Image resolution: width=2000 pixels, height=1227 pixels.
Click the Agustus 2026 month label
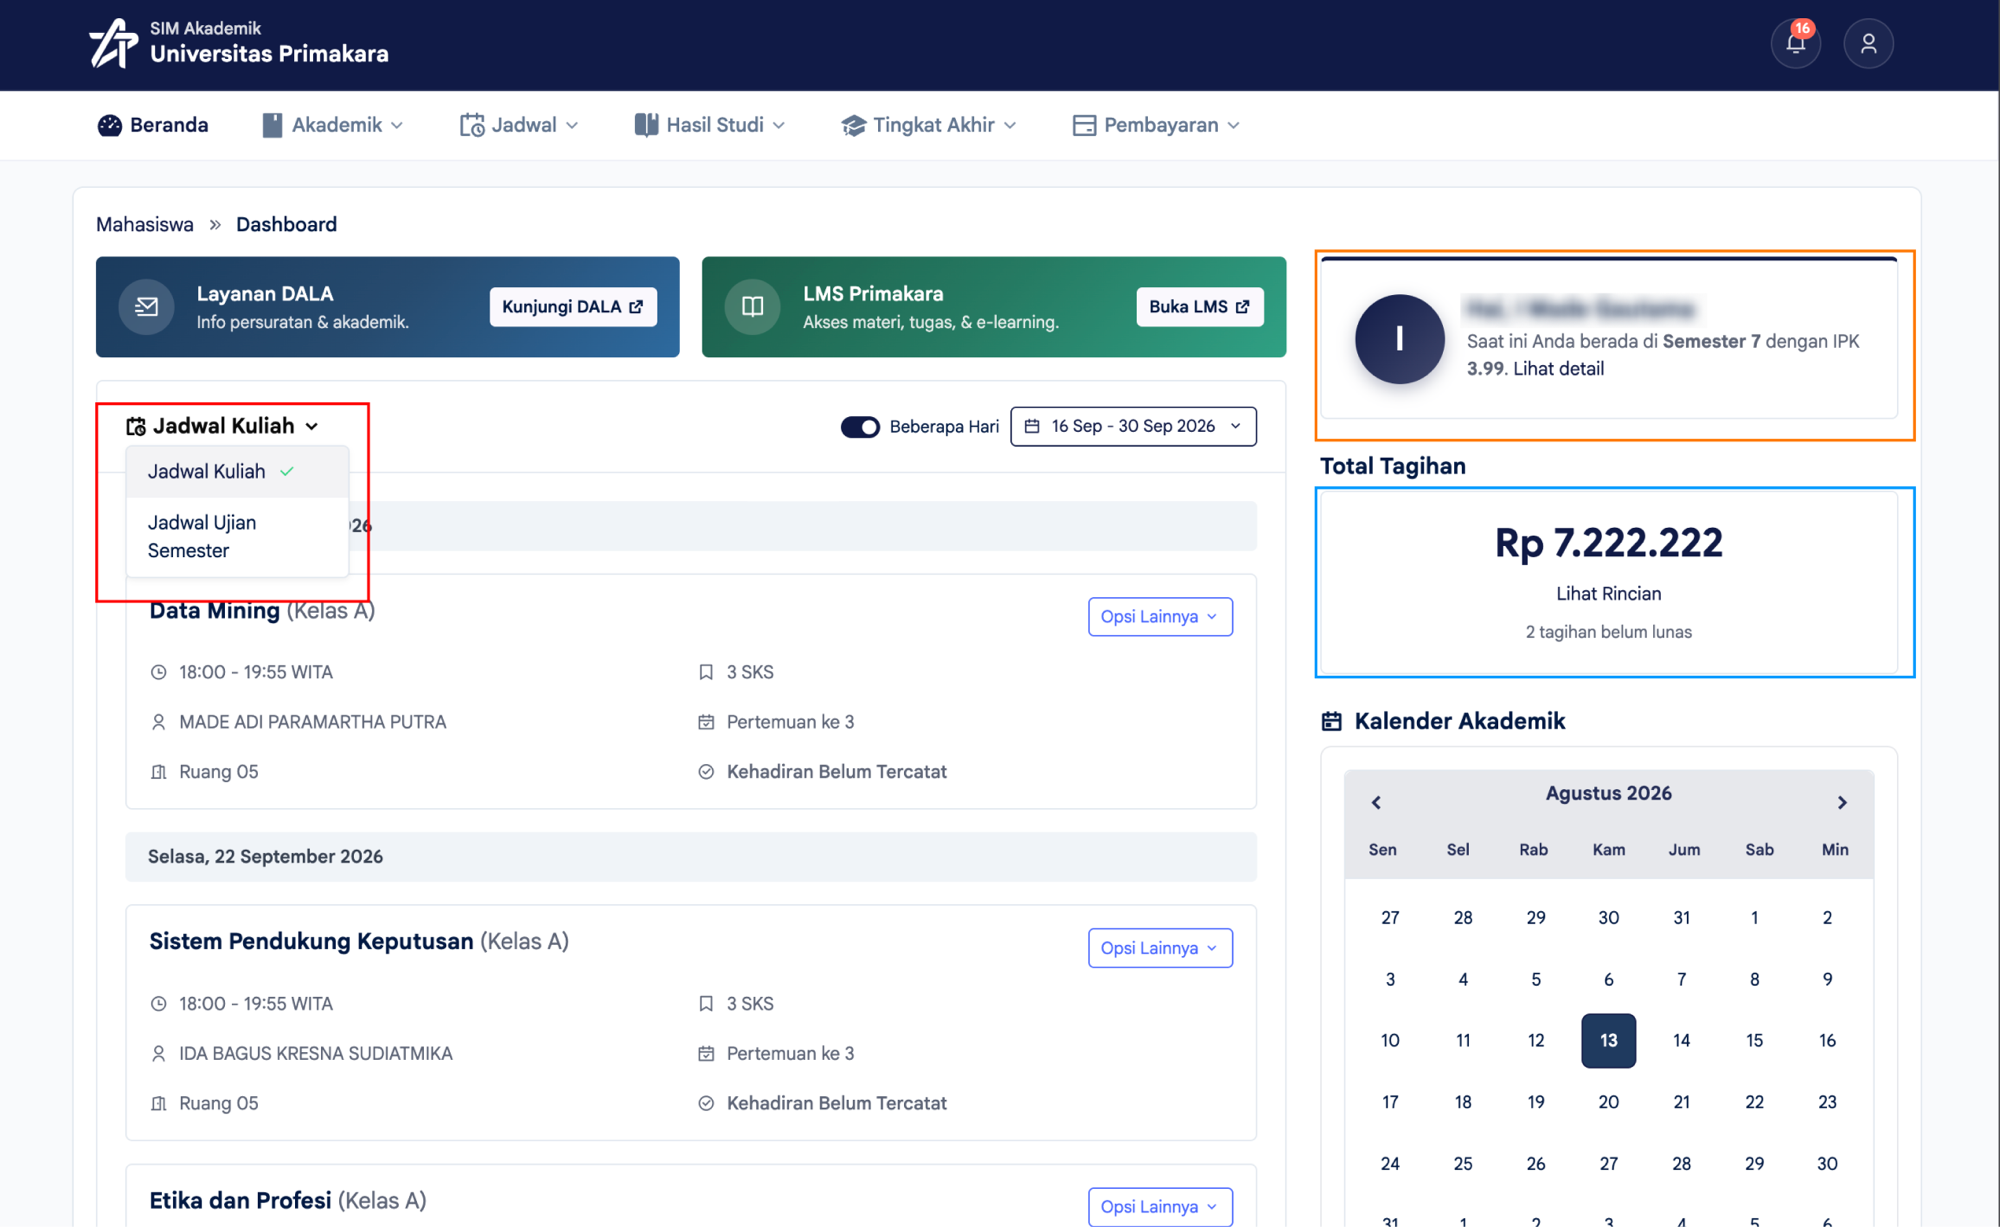pyautogui.click(x=1608, y=793)
